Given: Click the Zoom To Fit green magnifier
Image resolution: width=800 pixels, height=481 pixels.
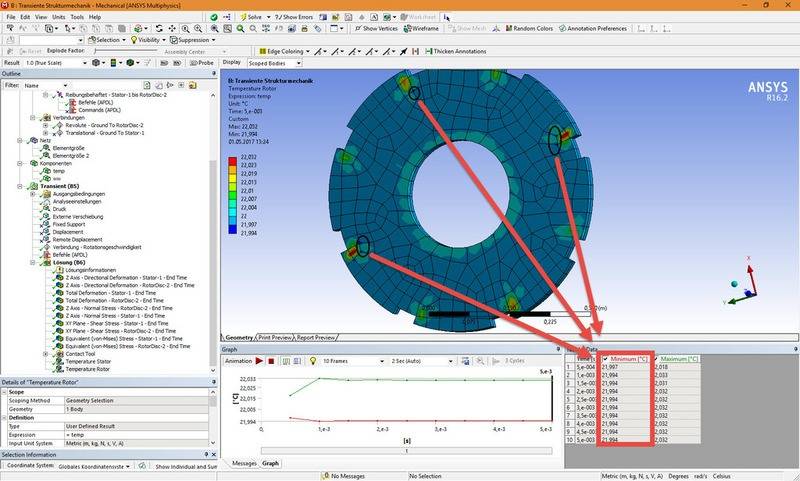Looking at the screenshot, I should click(240, 29).
